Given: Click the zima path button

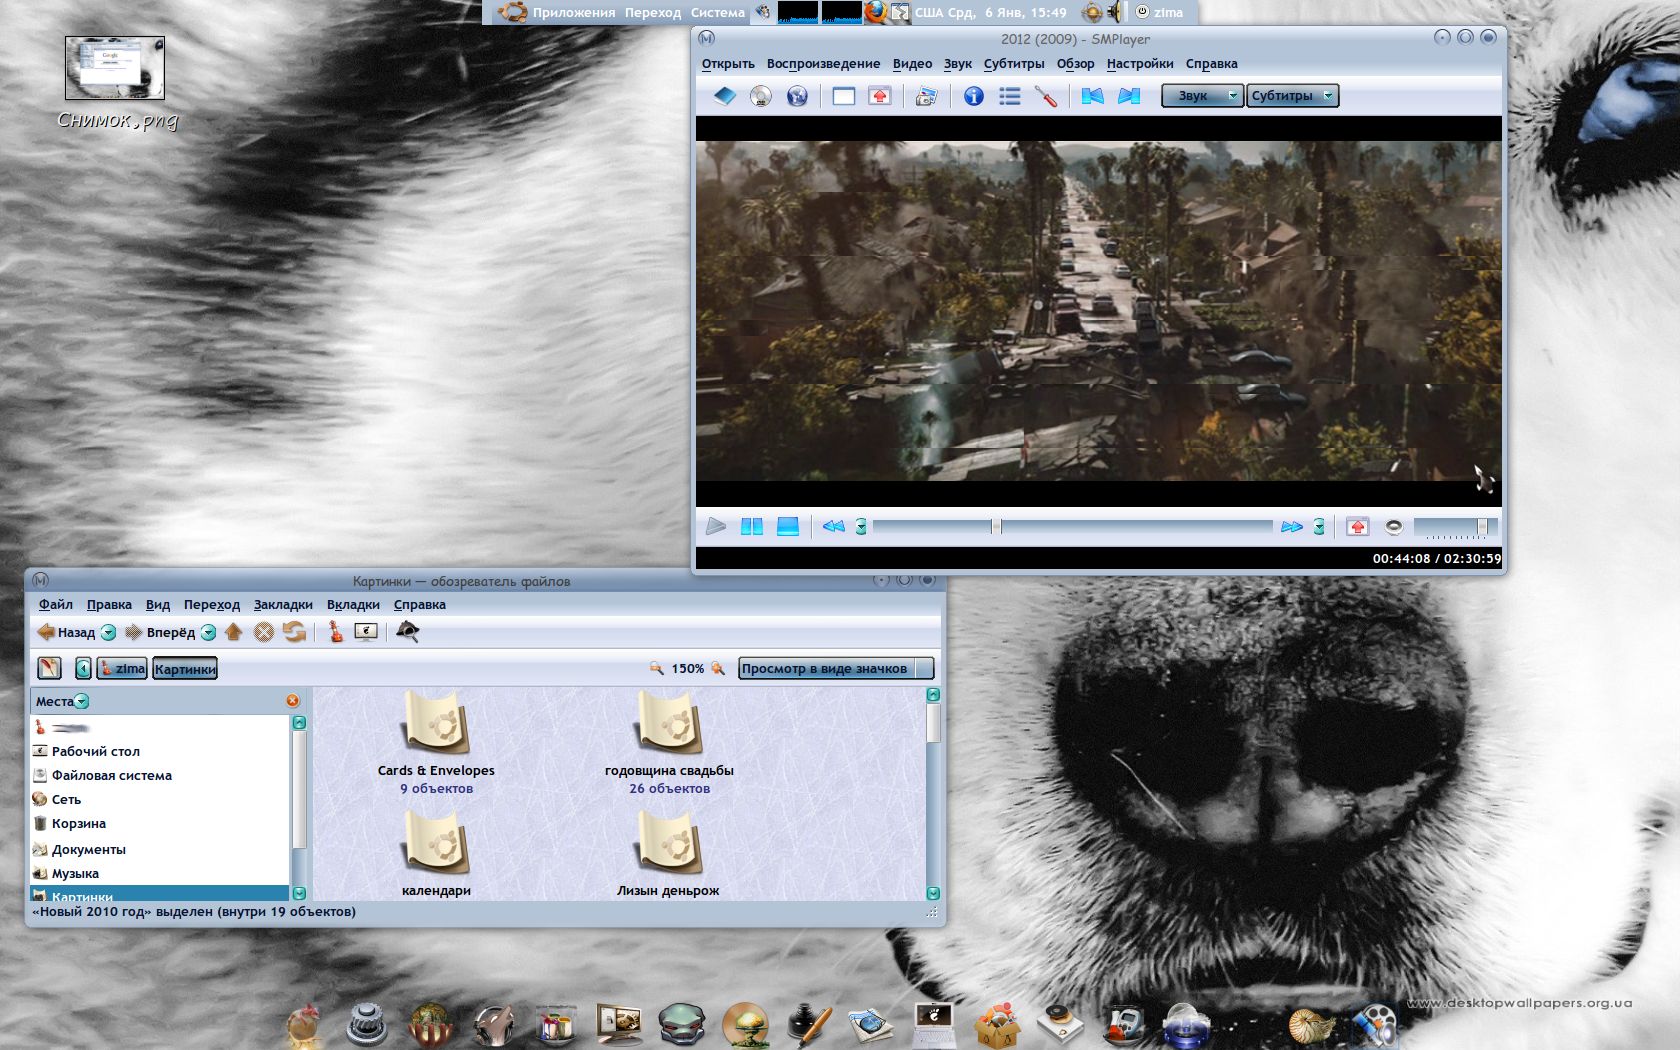Looking at the screenshot, I should tap(122, 669).
